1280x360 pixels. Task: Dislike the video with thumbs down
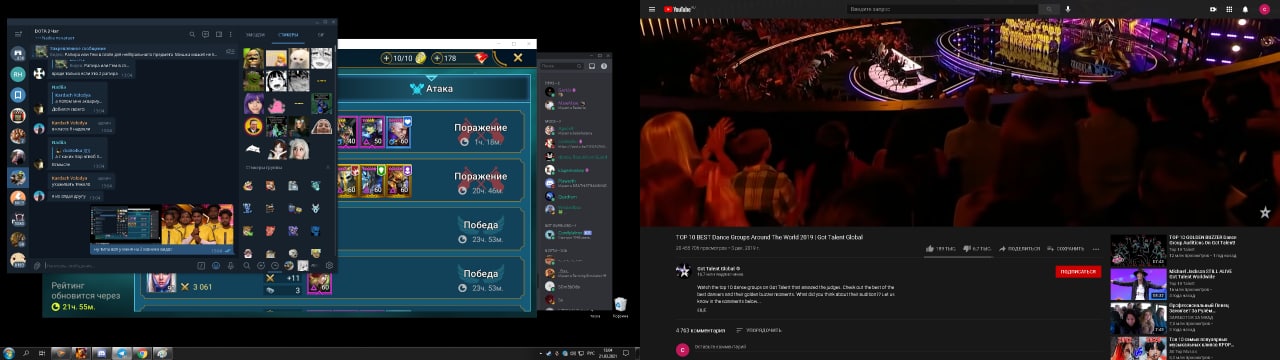pos(976,248)
